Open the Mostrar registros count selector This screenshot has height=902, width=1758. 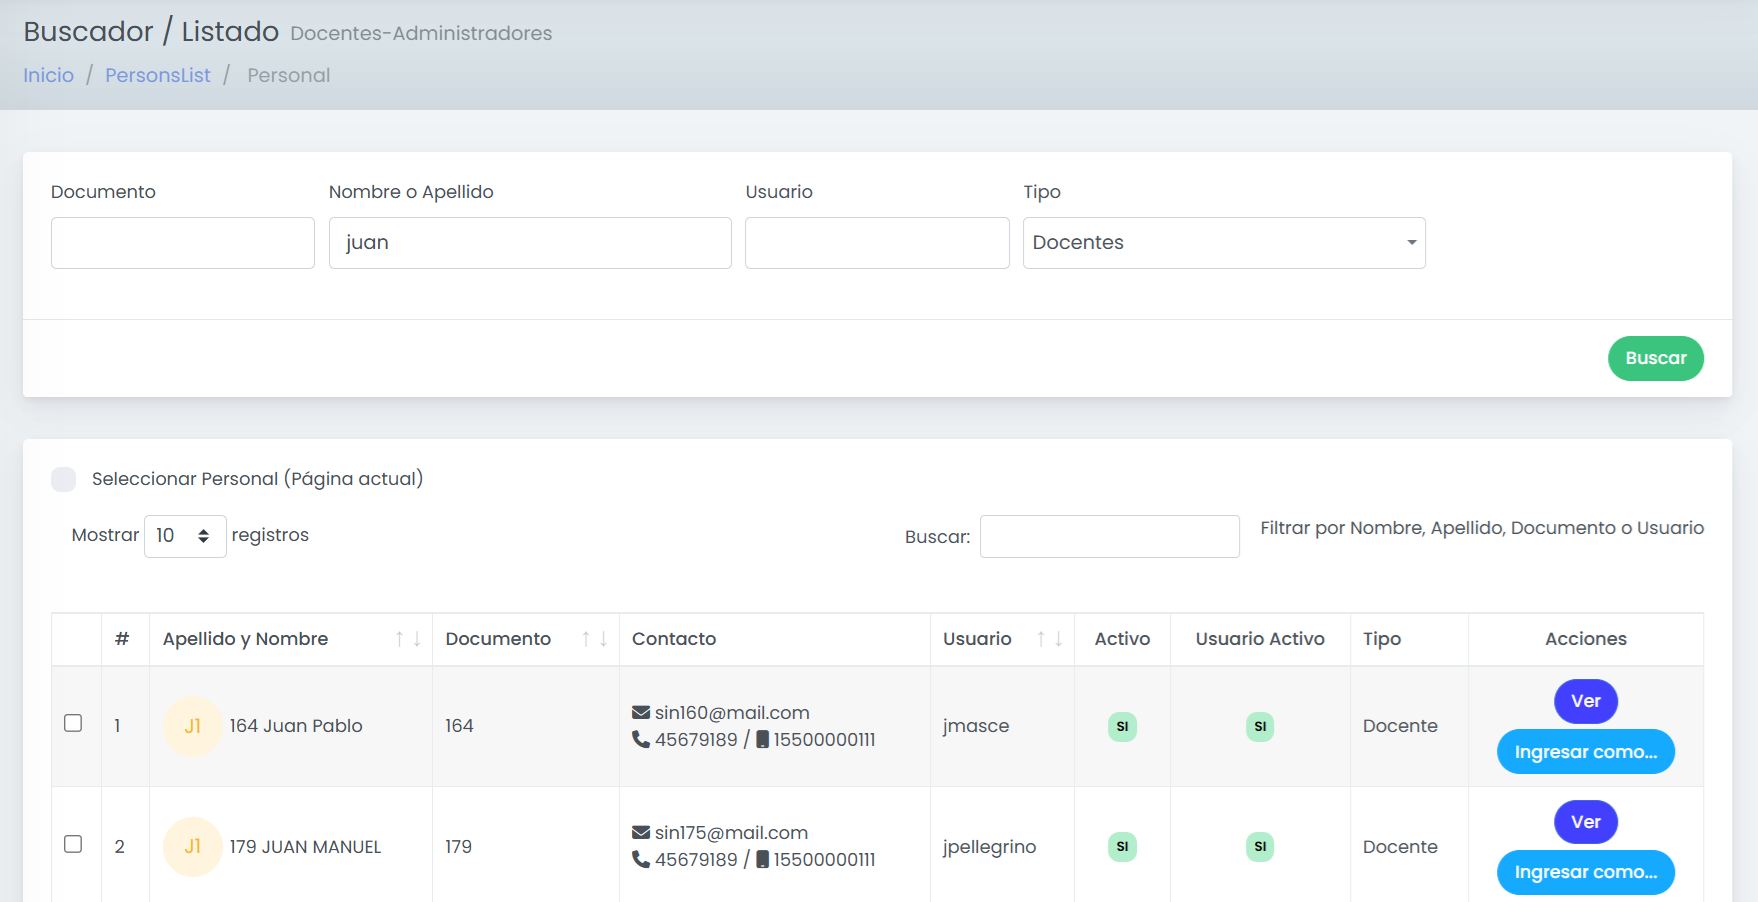185,536
